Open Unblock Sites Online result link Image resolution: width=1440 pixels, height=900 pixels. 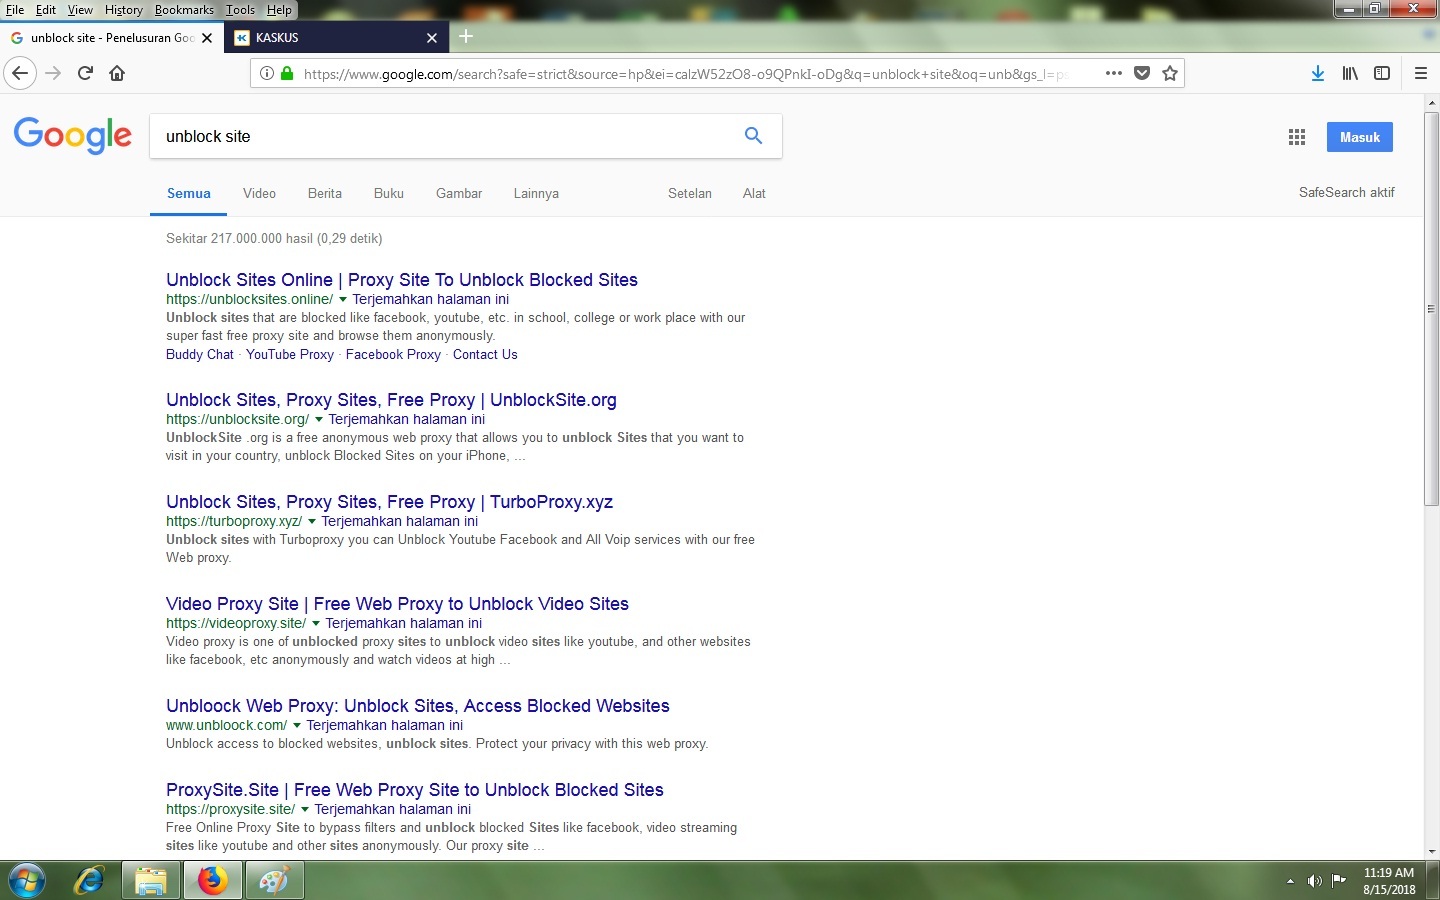(402, 280)
